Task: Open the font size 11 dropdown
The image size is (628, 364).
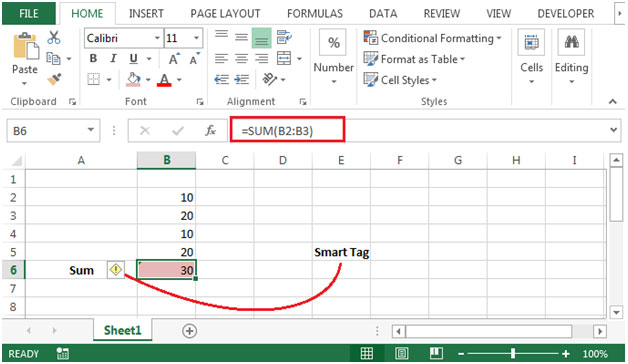Action: pos(196,38)
